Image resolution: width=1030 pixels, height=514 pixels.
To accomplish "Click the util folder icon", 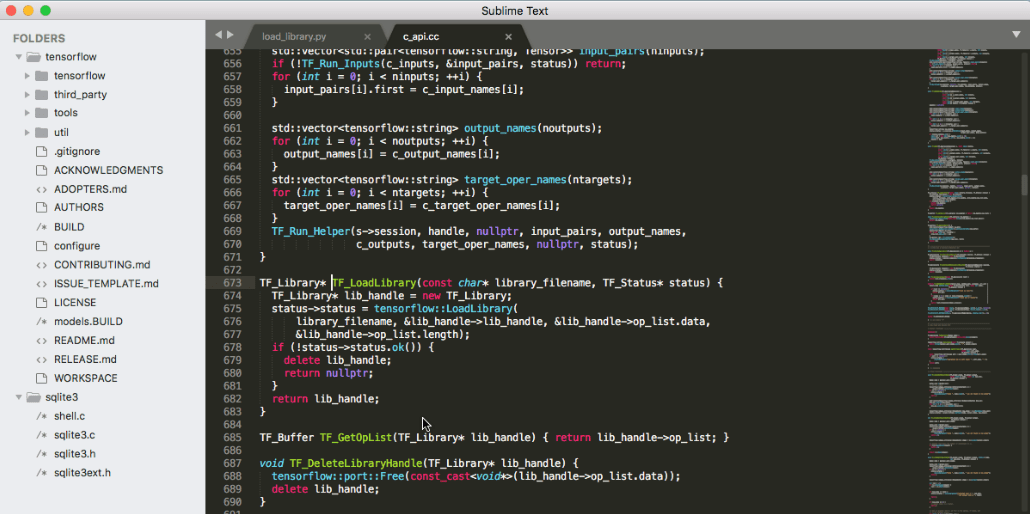I will coord(41,133).
